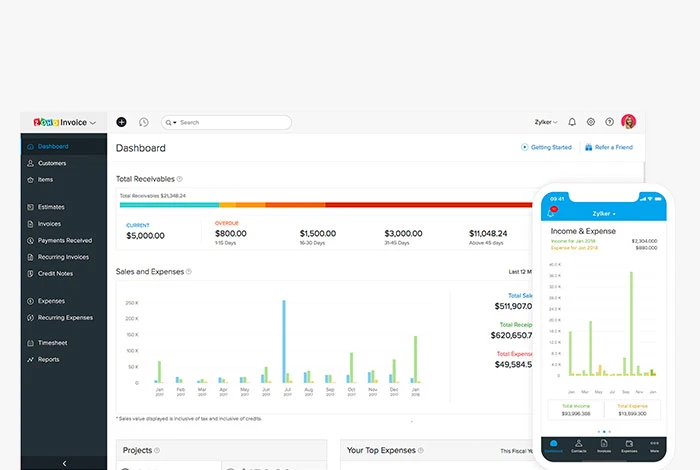Click inside the Search input field

pos(226,122)
